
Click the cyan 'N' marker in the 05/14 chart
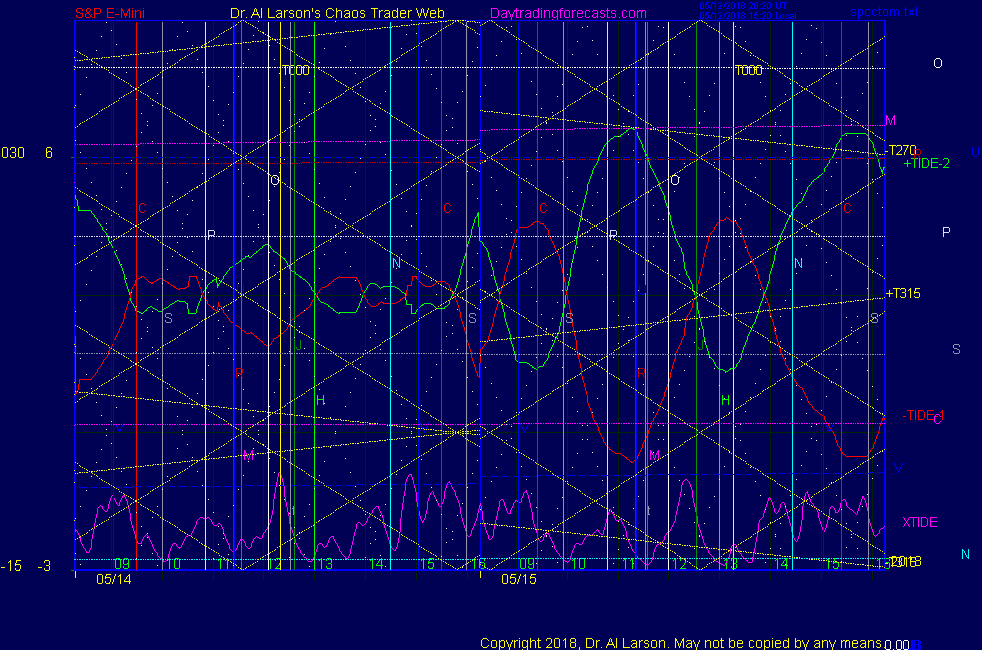point(396,263)
